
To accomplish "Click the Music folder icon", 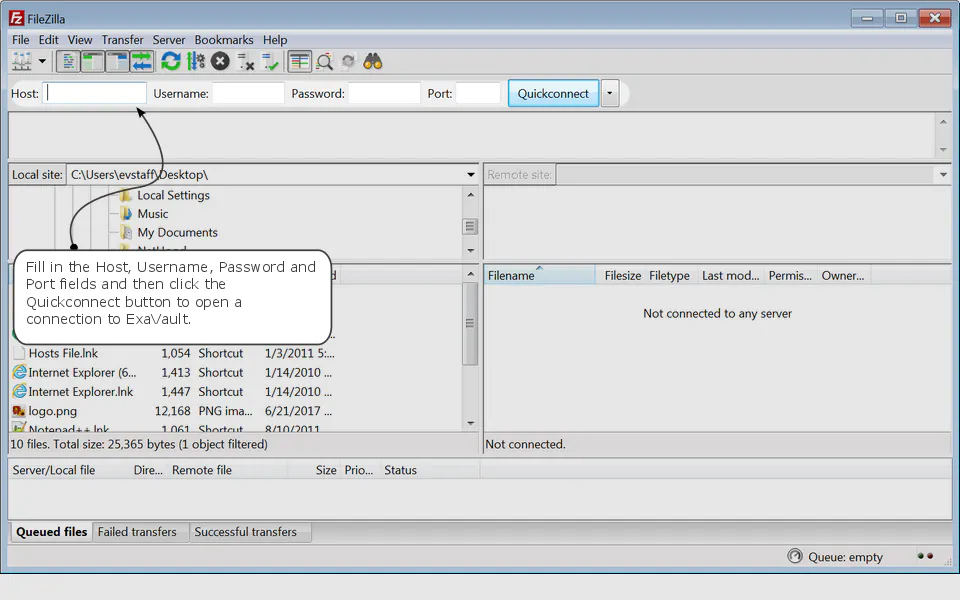I will tap(126, 214).
